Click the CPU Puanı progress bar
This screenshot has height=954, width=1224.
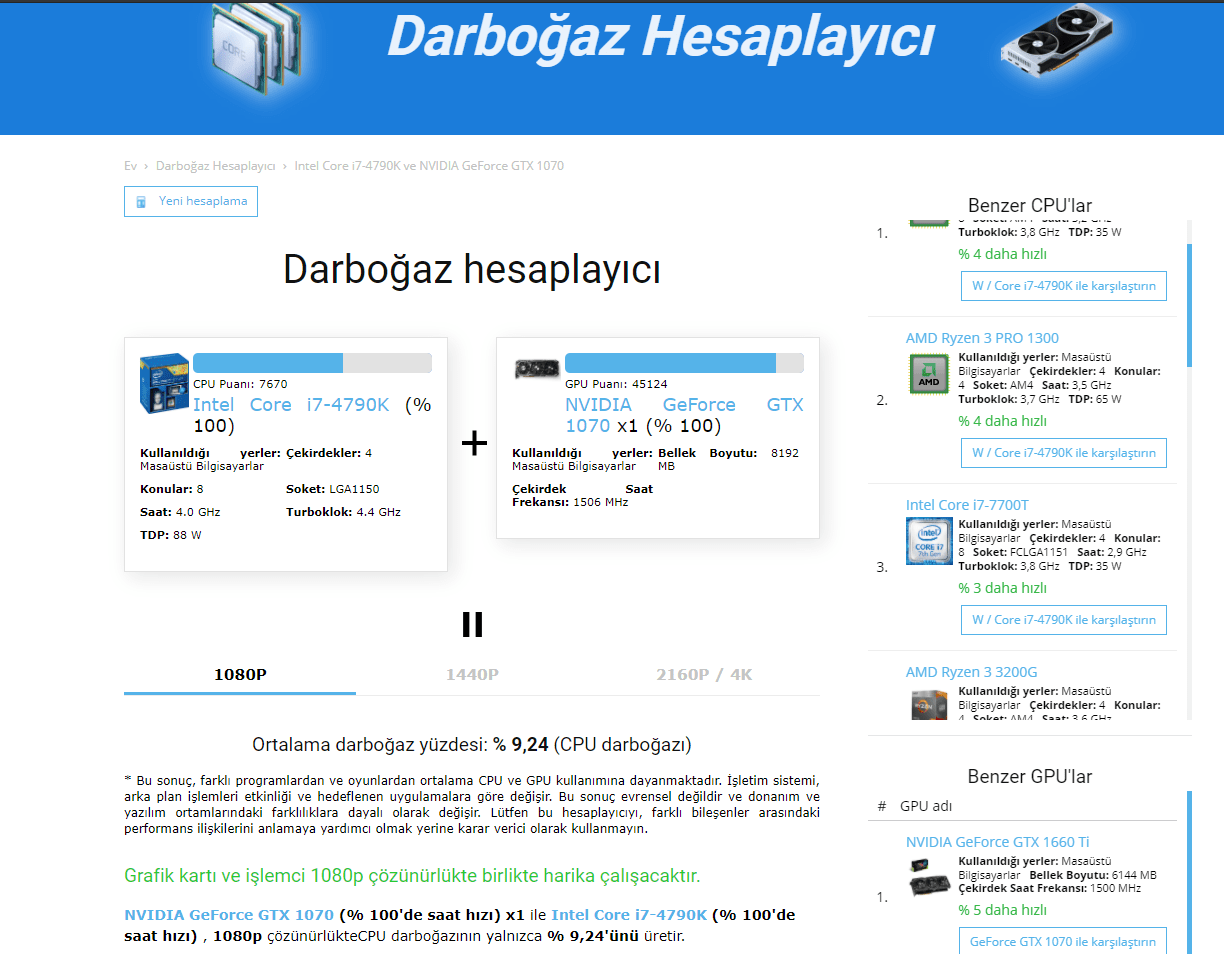coord(312,363)
